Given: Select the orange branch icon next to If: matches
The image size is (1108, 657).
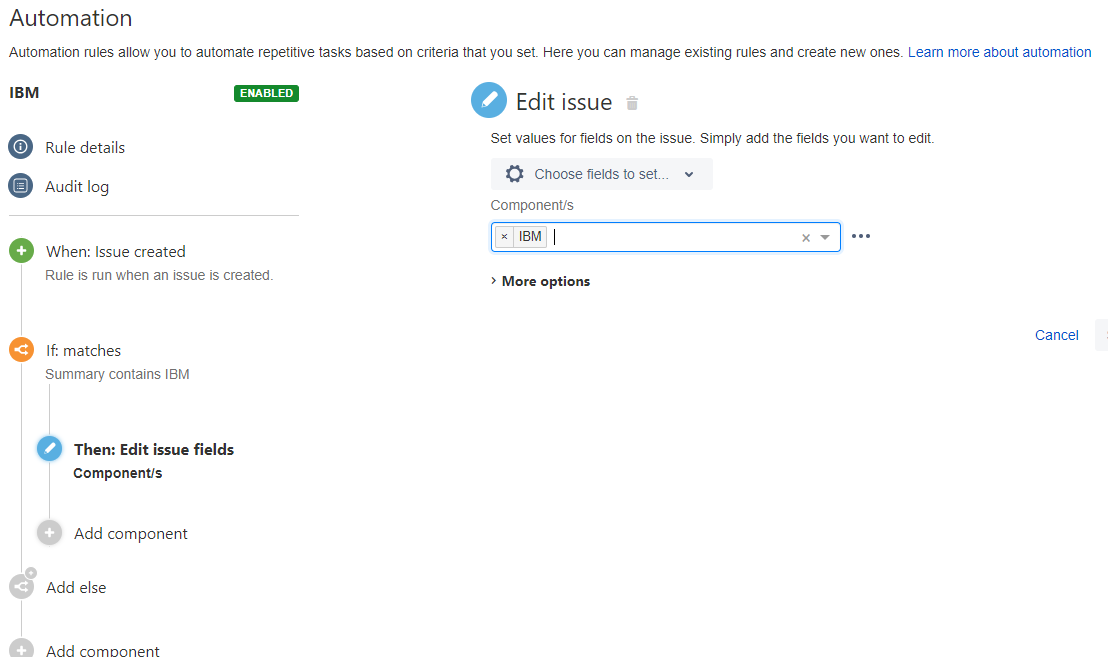Looking at the screenshot, I should point(21,350).
